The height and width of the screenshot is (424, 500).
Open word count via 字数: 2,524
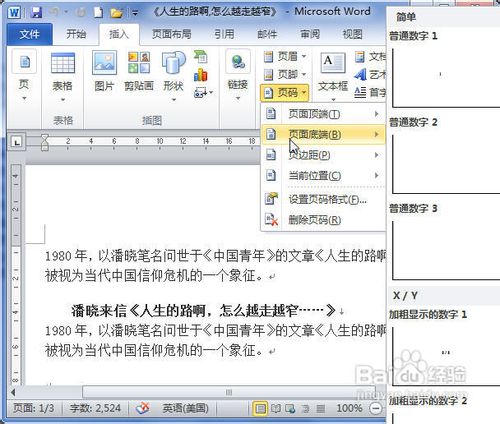coord(95,408)
